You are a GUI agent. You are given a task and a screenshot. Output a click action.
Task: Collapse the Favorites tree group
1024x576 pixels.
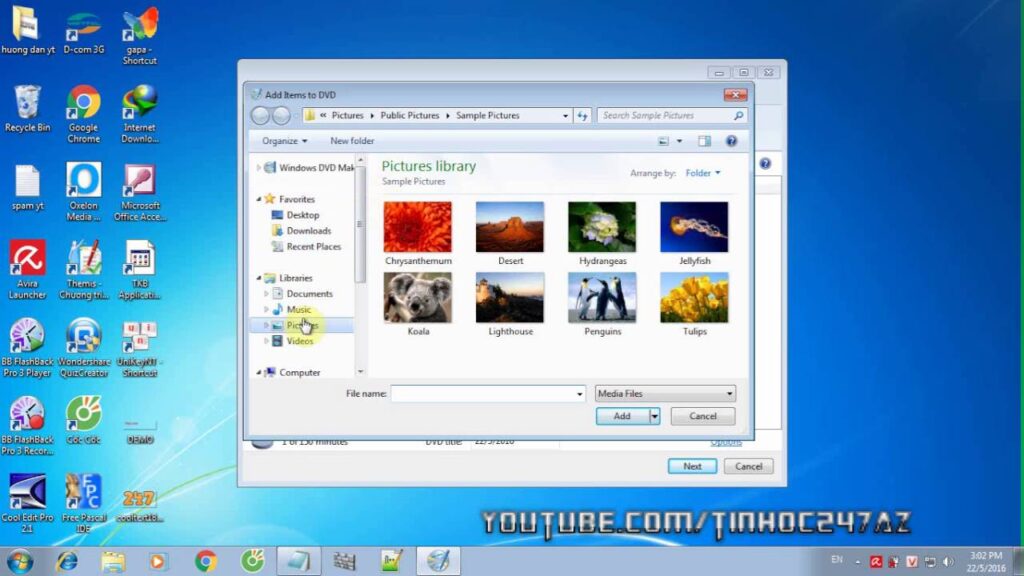tap(259, 199)
